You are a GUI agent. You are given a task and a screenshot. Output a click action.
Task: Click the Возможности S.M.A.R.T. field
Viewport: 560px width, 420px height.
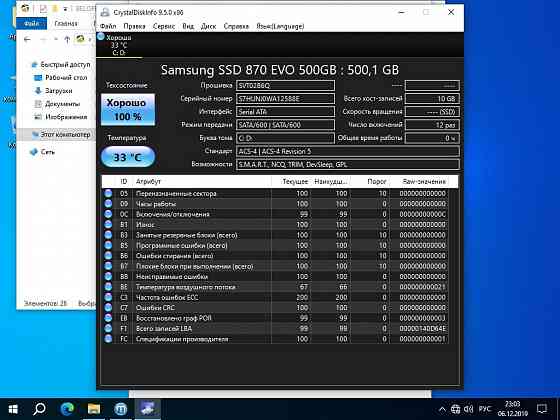click(348, 165)
